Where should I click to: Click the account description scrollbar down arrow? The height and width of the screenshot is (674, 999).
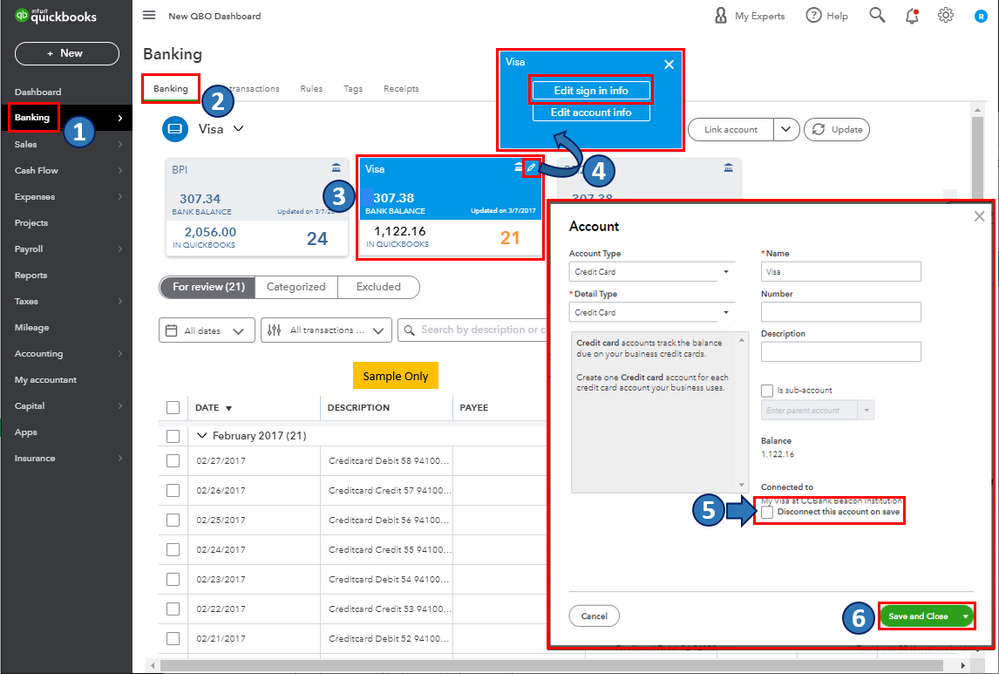point(742,485)
